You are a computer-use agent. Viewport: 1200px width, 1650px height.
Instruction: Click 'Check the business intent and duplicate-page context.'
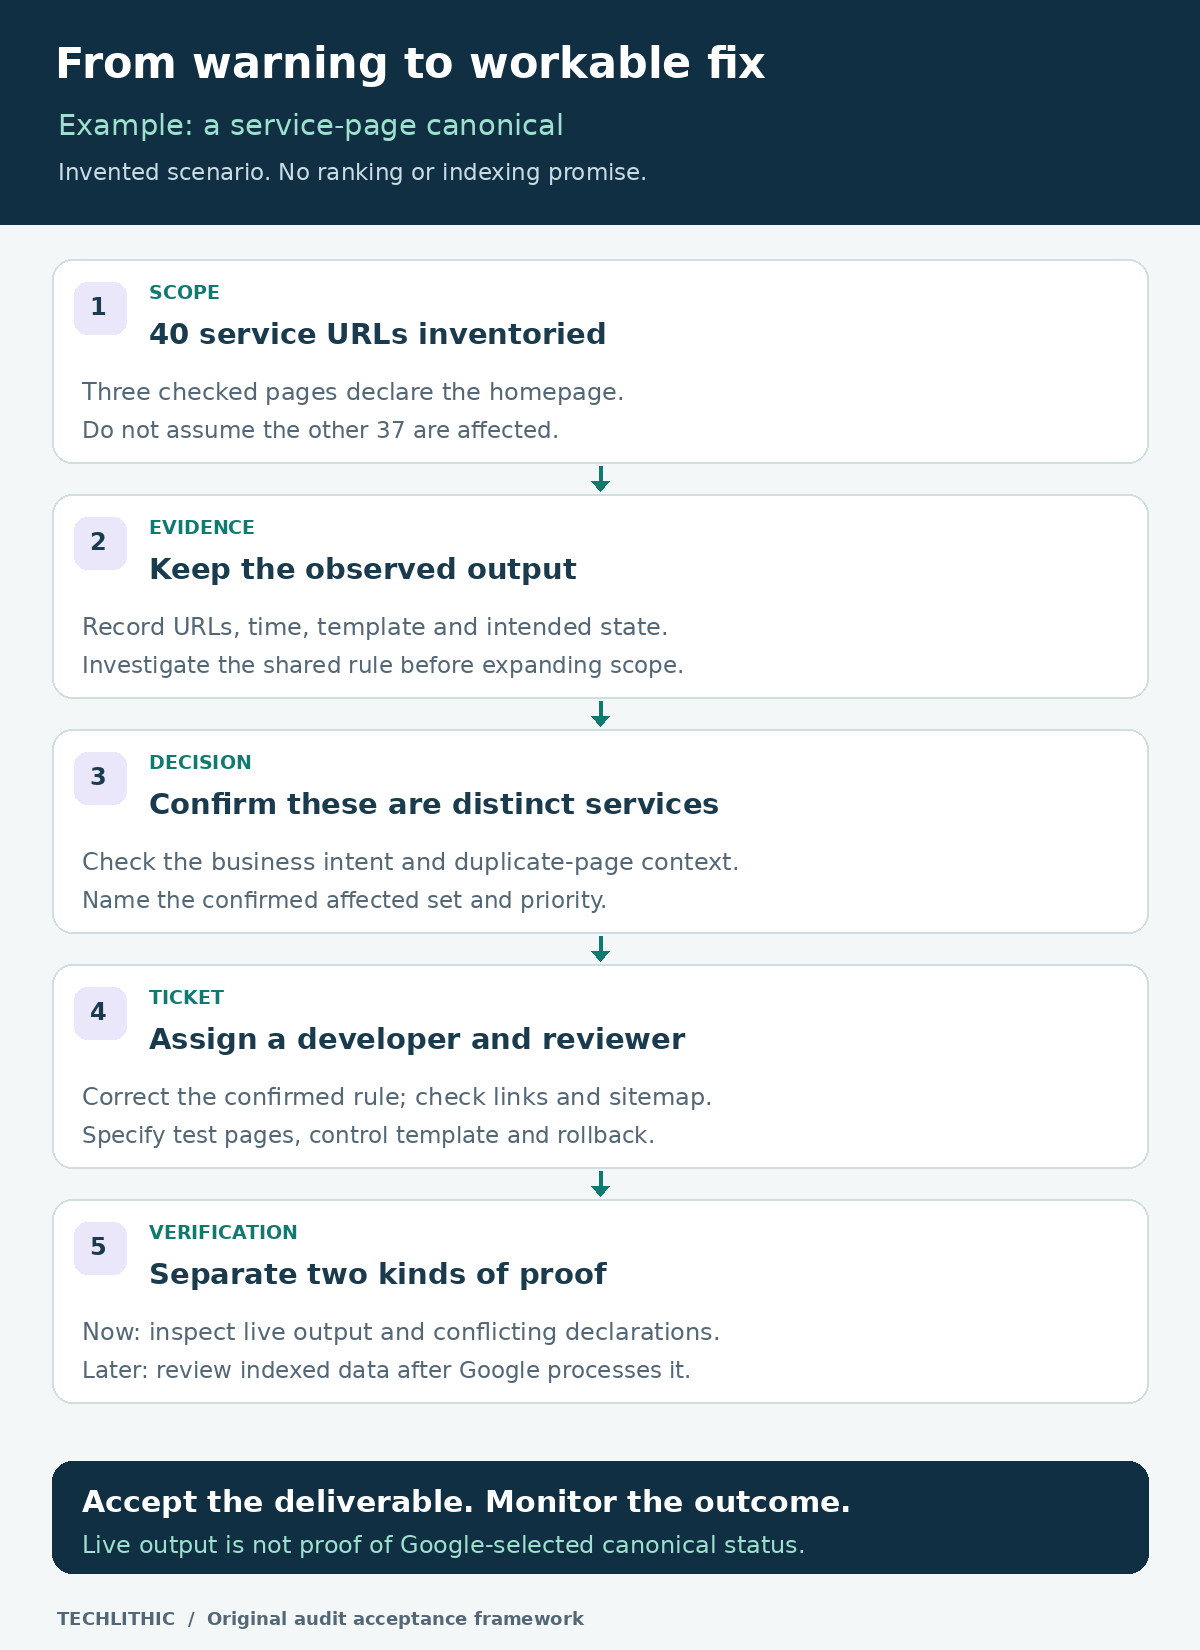coord(410,862)
